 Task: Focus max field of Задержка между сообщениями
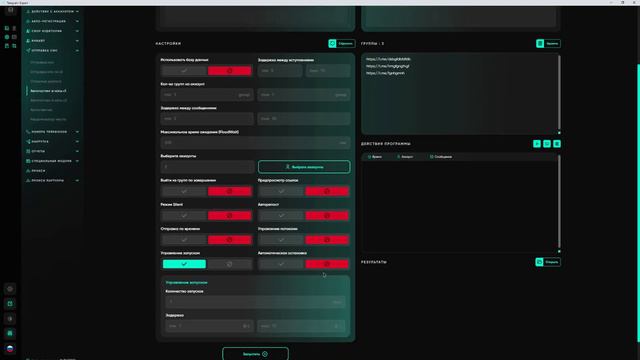click(304, 118)
